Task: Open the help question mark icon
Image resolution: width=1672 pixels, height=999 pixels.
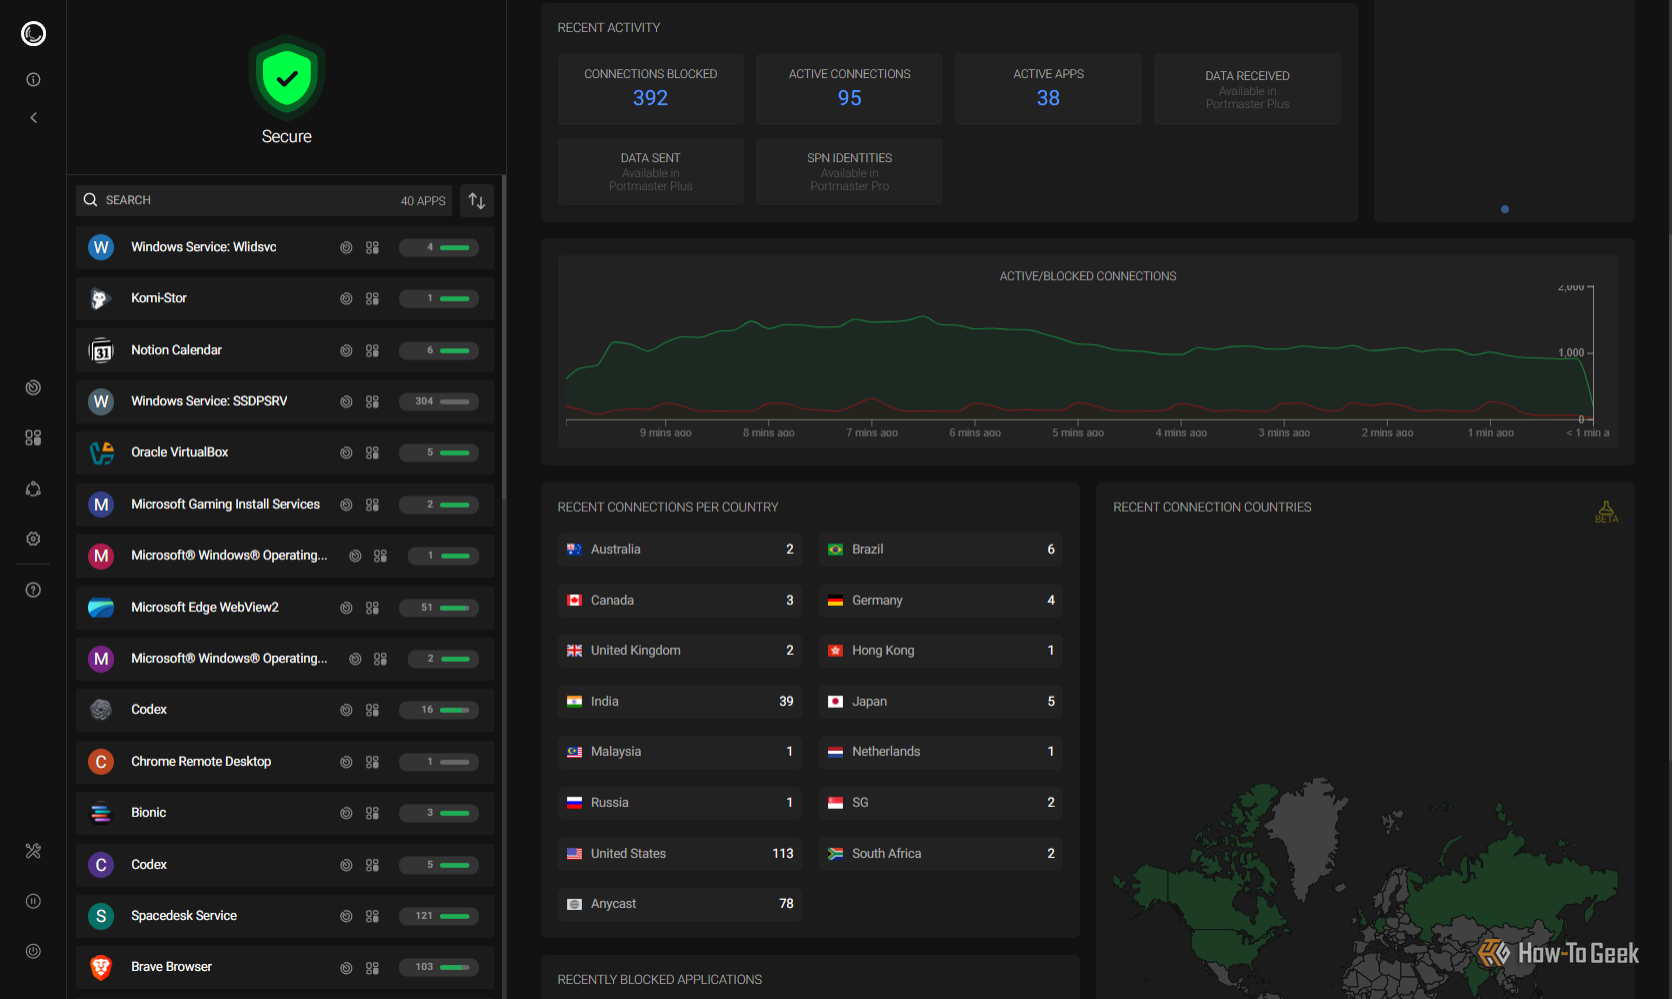Action: click(x=33, y=590)
